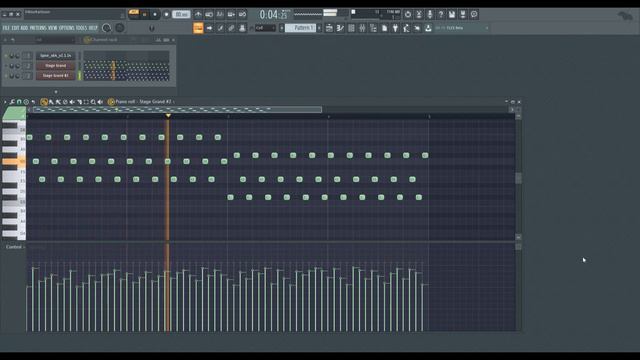The width and height of the screenshot is (640, 360).
Task: Adjust the main volume knob beside HELP
Action: point(107,28)
